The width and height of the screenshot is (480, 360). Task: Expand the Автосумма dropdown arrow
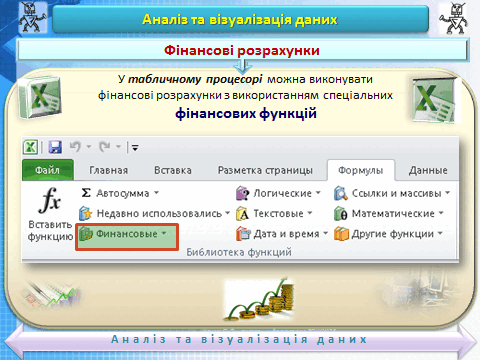click(x=156, y=193)
